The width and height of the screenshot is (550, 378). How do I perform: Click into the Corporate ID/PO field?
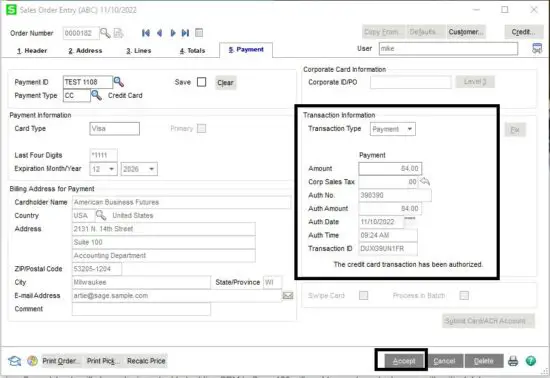coord(411,82)
